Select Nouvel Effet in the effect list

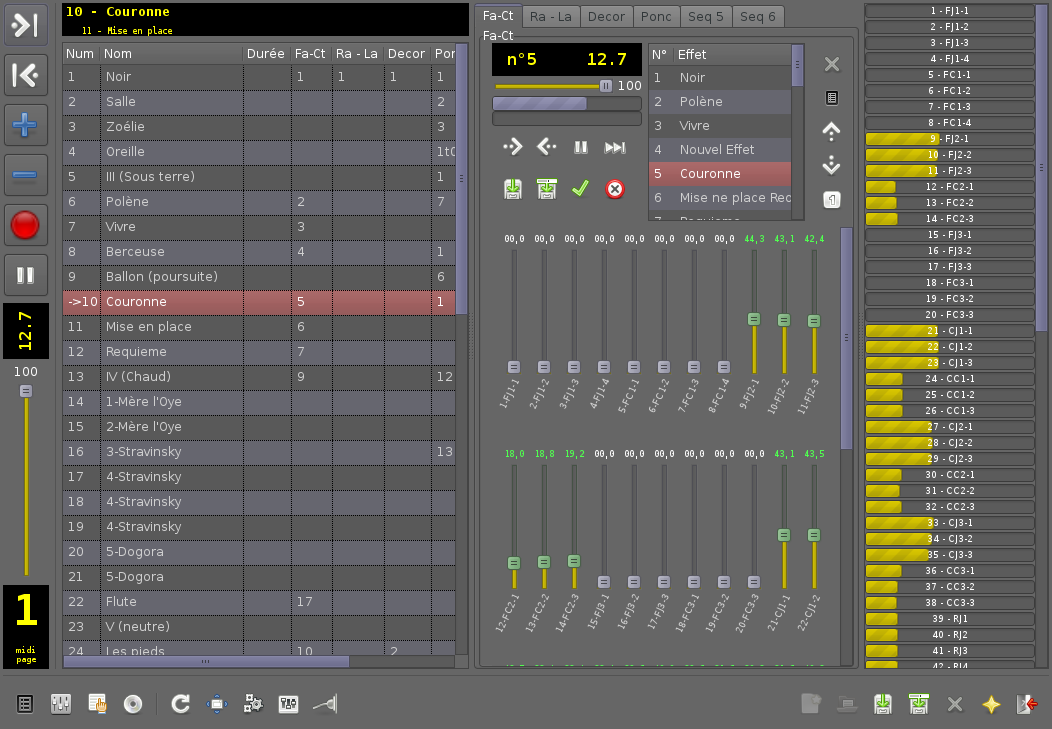[717, 149]
